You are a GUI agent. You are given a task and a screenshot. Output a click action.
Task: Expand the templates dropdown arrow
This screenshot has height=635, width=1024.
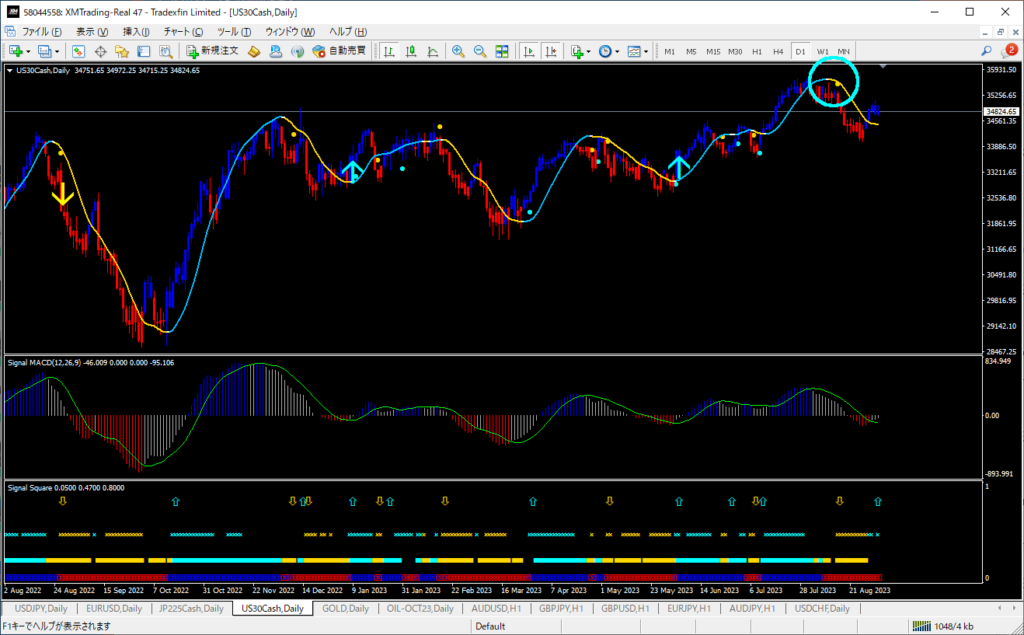coord(646,52)
